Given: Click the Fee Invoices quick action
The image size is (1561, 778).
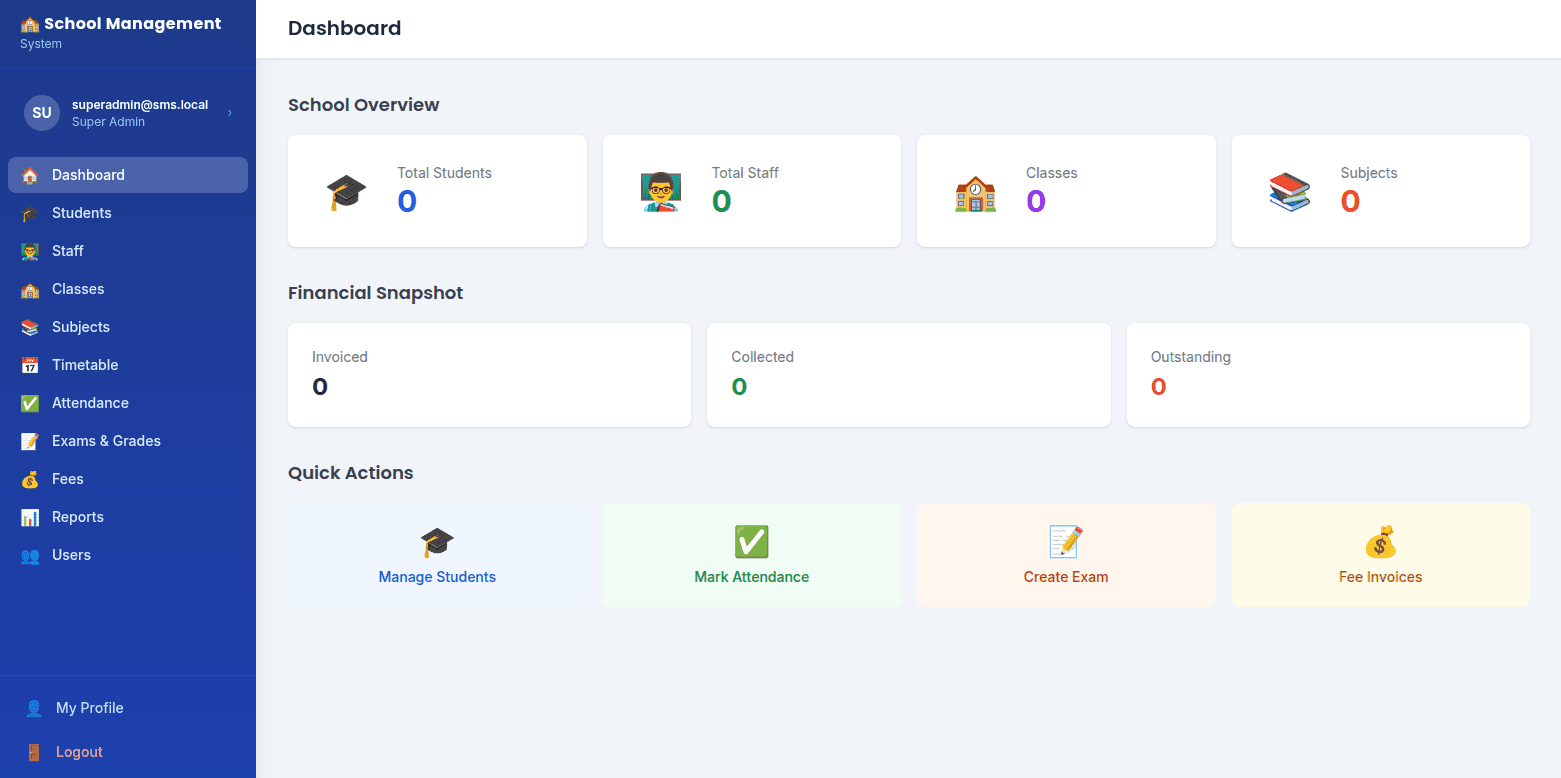Looking at the screenshot, I should pos(1381,555).
